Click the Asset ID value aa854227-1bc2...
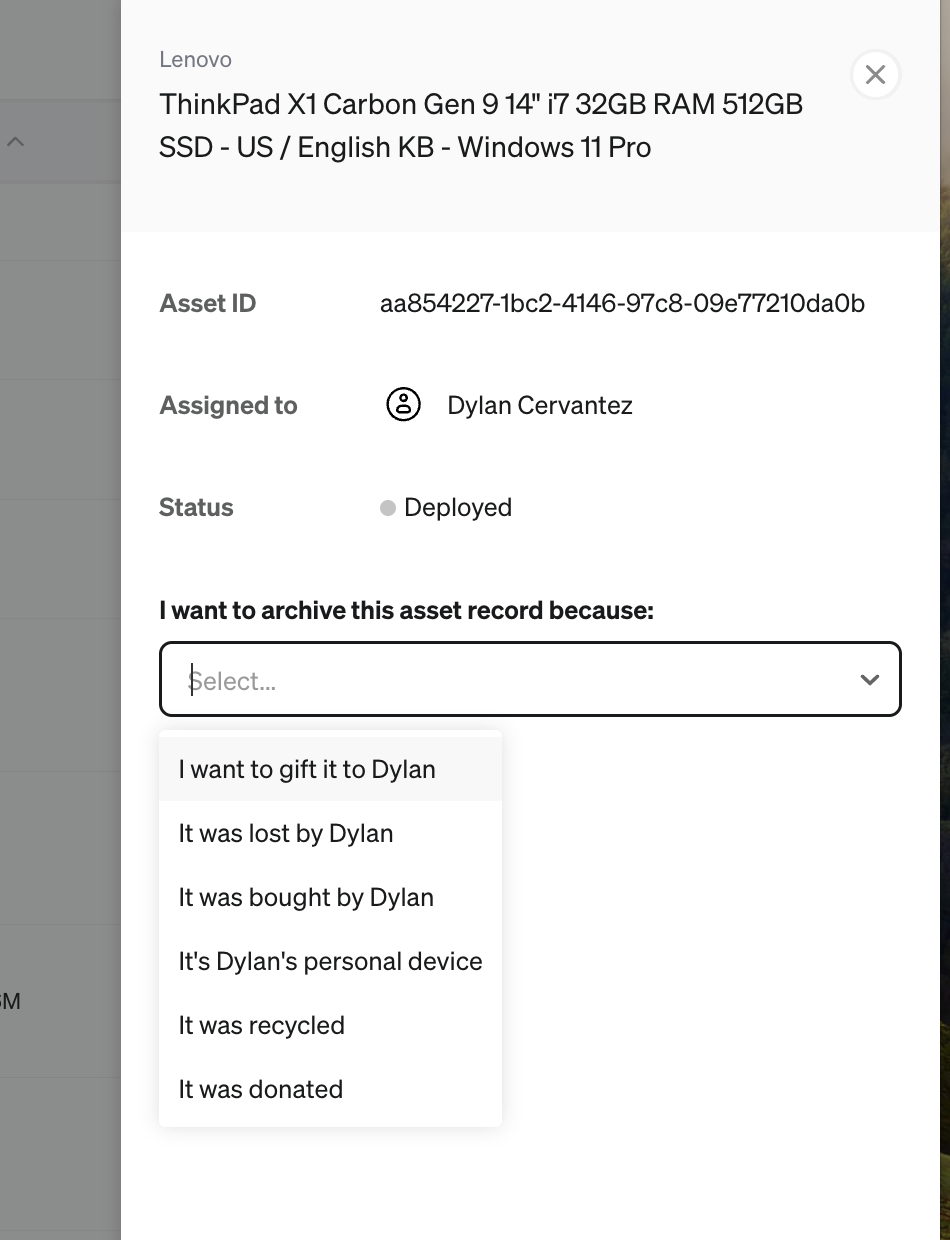950x1240 pixels. (622, 303)
